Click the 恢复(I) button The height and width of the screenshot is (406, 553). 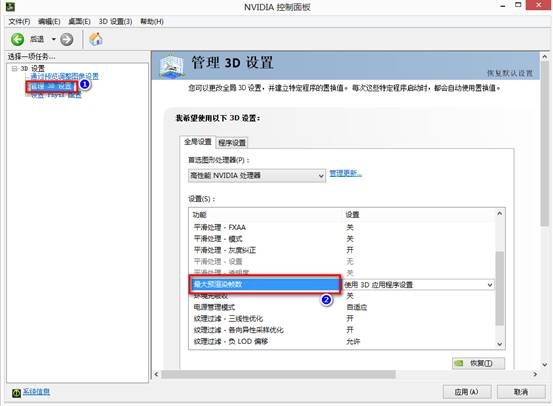479,363
